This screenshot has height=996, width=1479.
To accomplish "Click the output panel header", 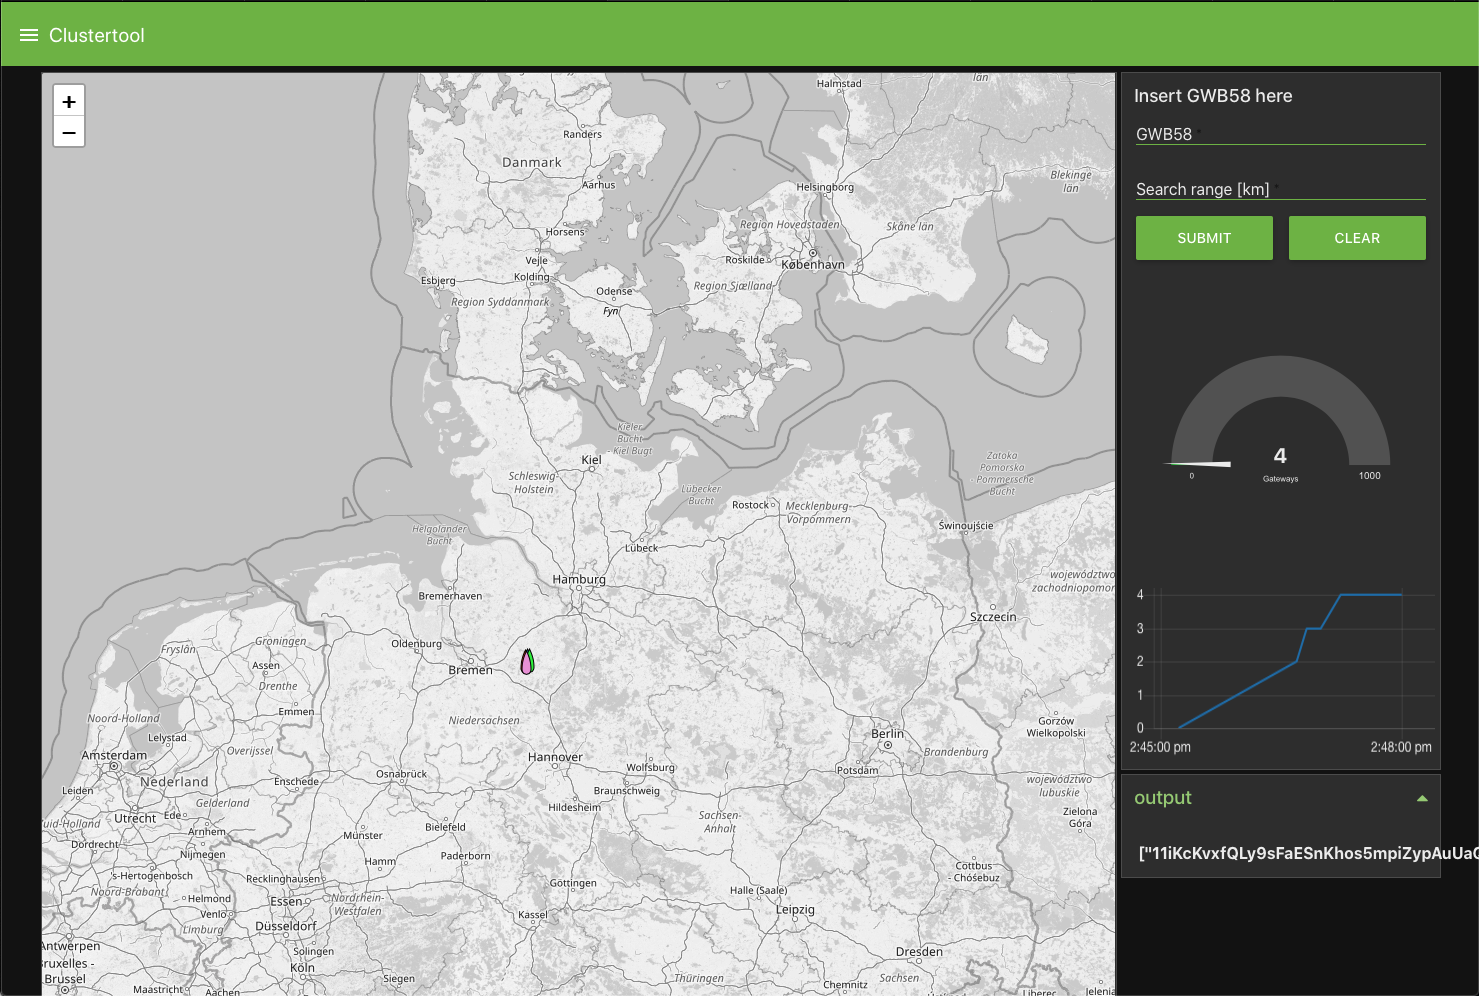I will point(1163,798).
